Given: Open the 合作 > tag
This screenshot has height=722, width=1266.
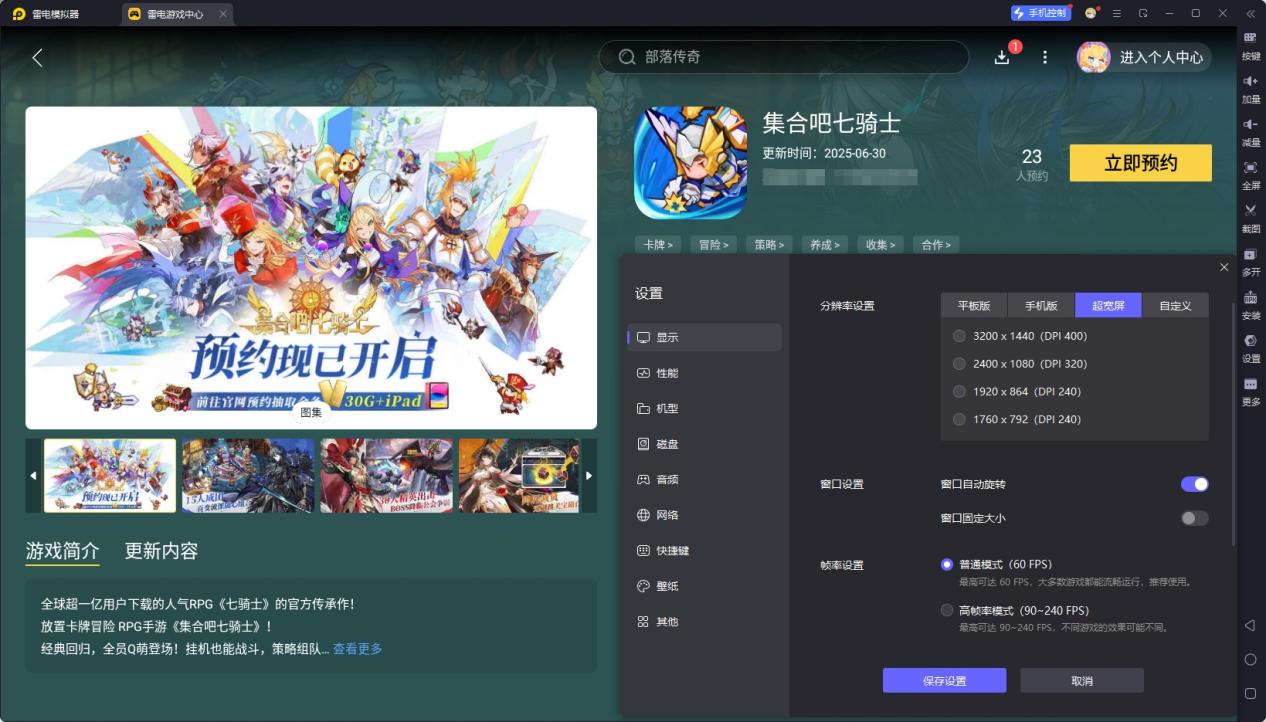Looking at the screenshot, I should click(x=937, y=244).
